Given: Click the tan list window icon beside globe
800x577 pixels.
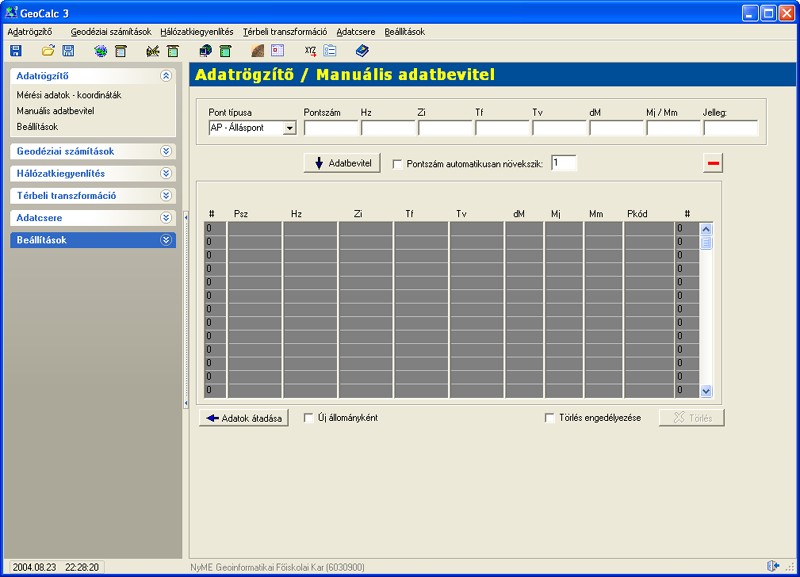Looking at the screenshot, I should click(x=120, y=51).
